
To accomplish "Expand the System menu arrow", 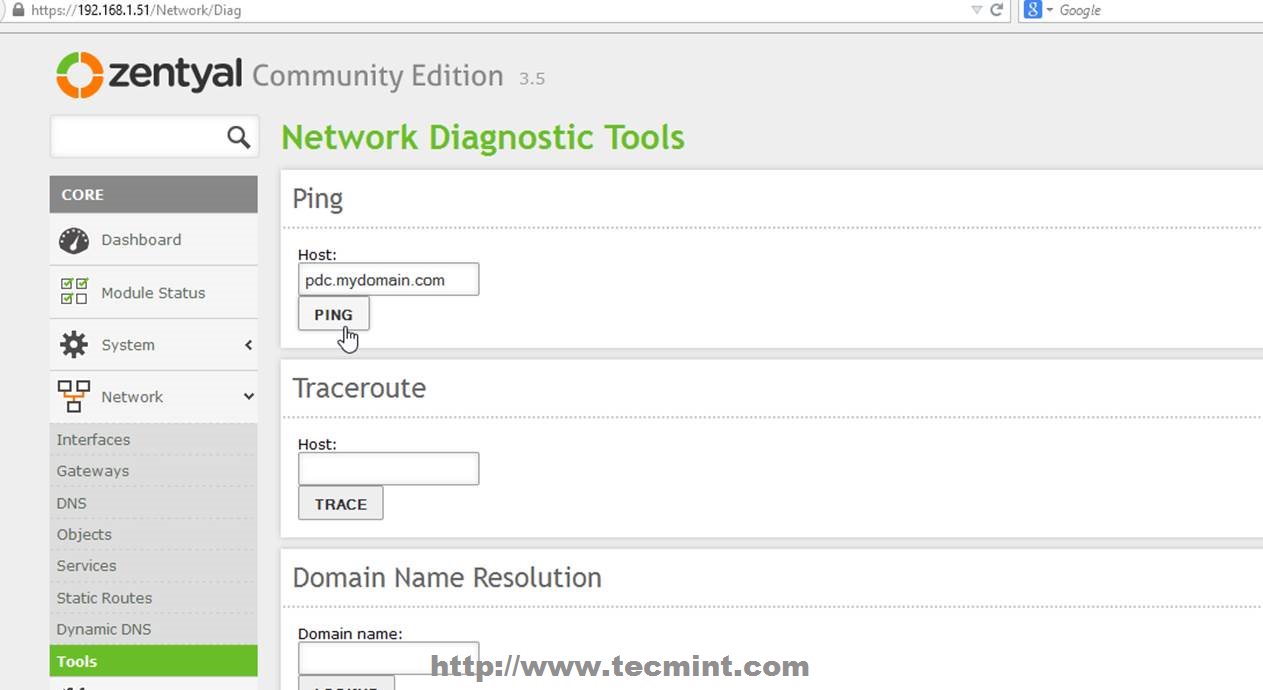I will tap(248, 345).
